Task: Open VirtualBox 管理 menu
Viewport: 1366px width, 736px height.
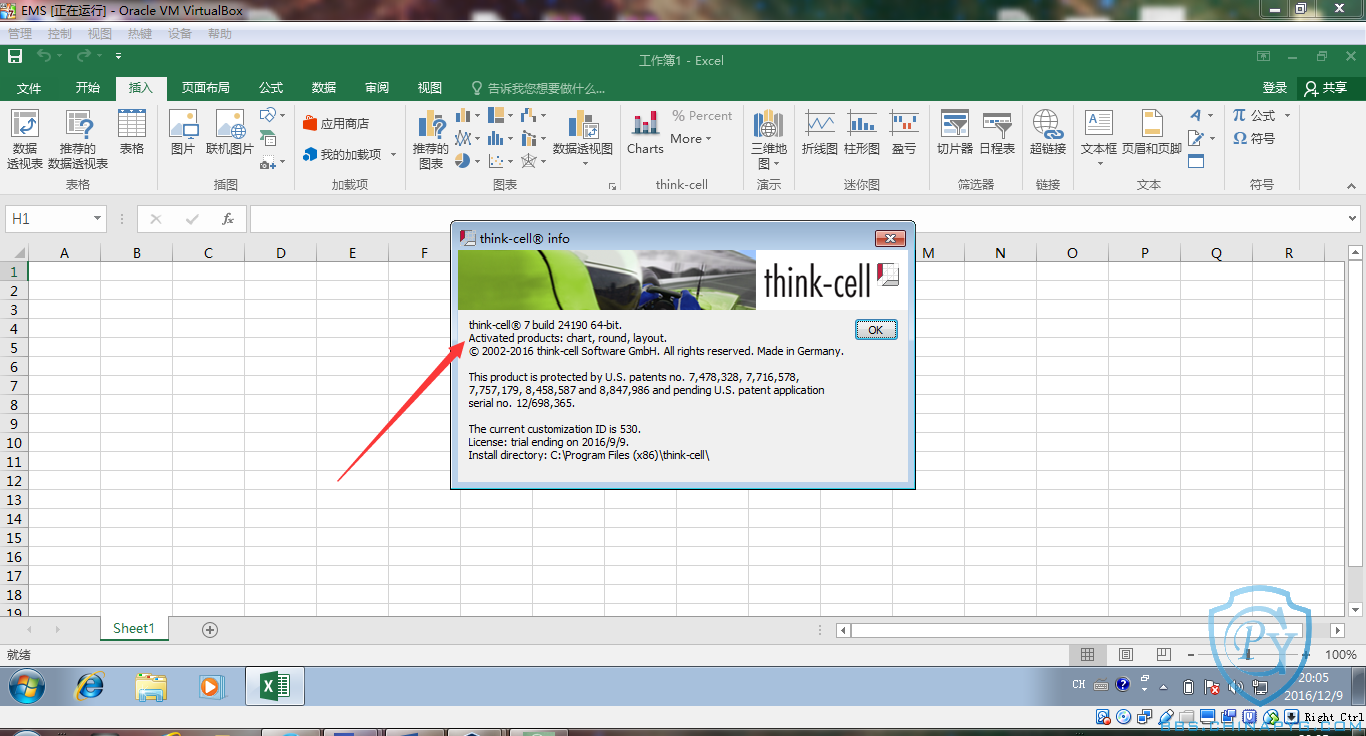Action: pos(19,34)
